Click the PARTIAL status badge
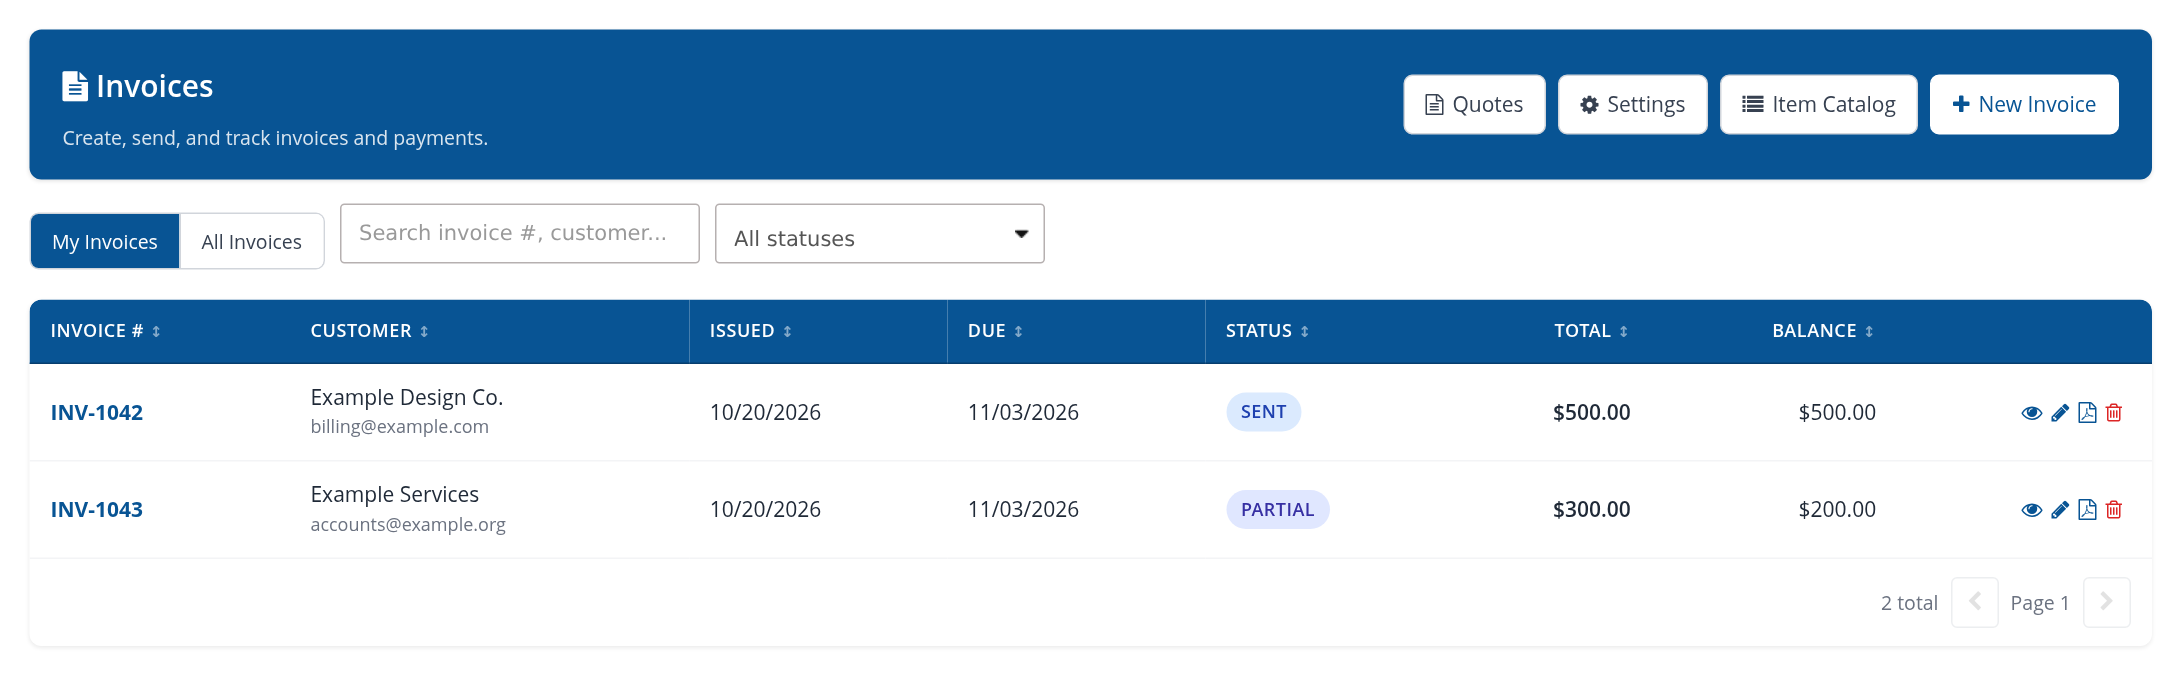2183x678 pixels. [x=1277, y=509]
